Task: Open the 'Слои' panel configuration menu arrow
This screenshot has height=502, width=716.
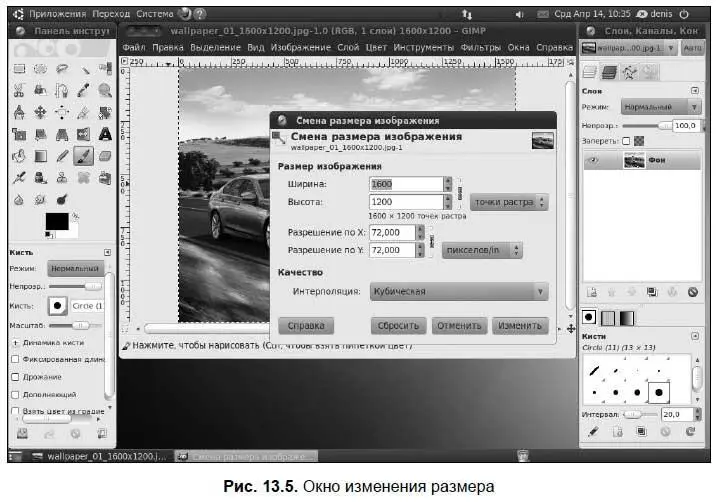Action: click(x=695, y=90)
